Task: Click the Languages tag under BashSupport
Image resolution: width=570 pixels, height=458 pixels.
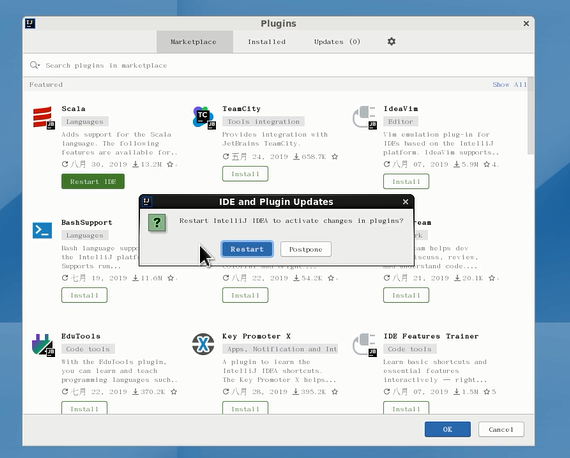Action: [x=85, y=235]
